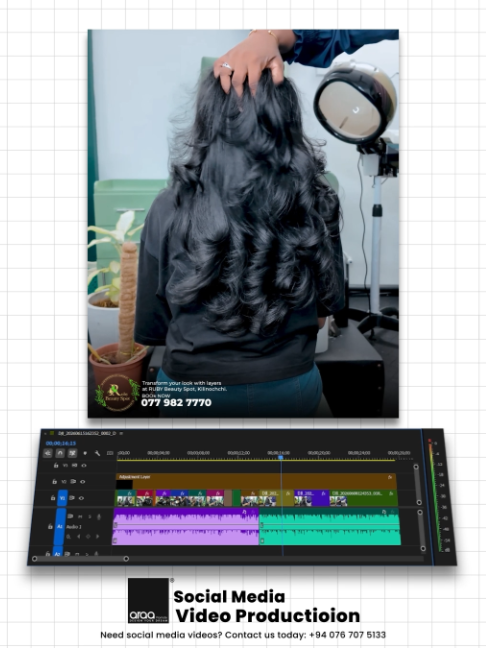Toggle insert sequences as nests button
Screen dimensions: 486x648
(x=48, y=453)
